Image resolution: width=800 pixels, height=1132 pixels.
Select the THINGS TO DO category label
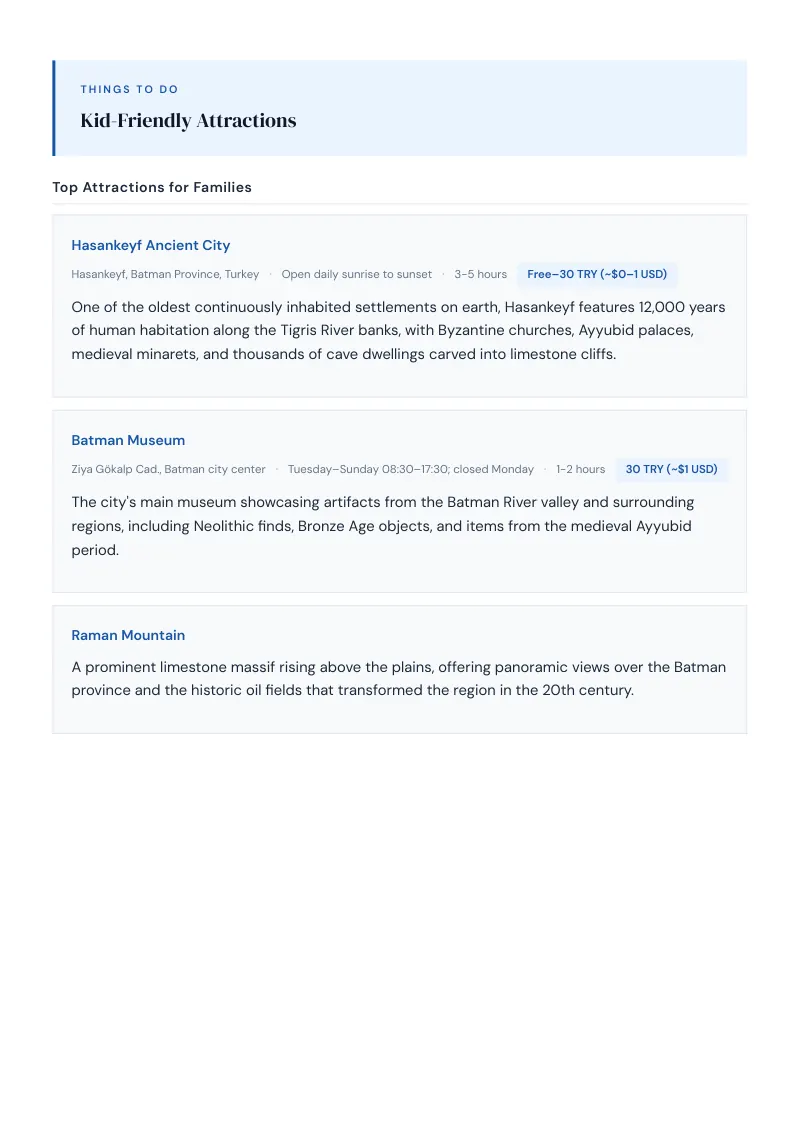tap(129, 90)
